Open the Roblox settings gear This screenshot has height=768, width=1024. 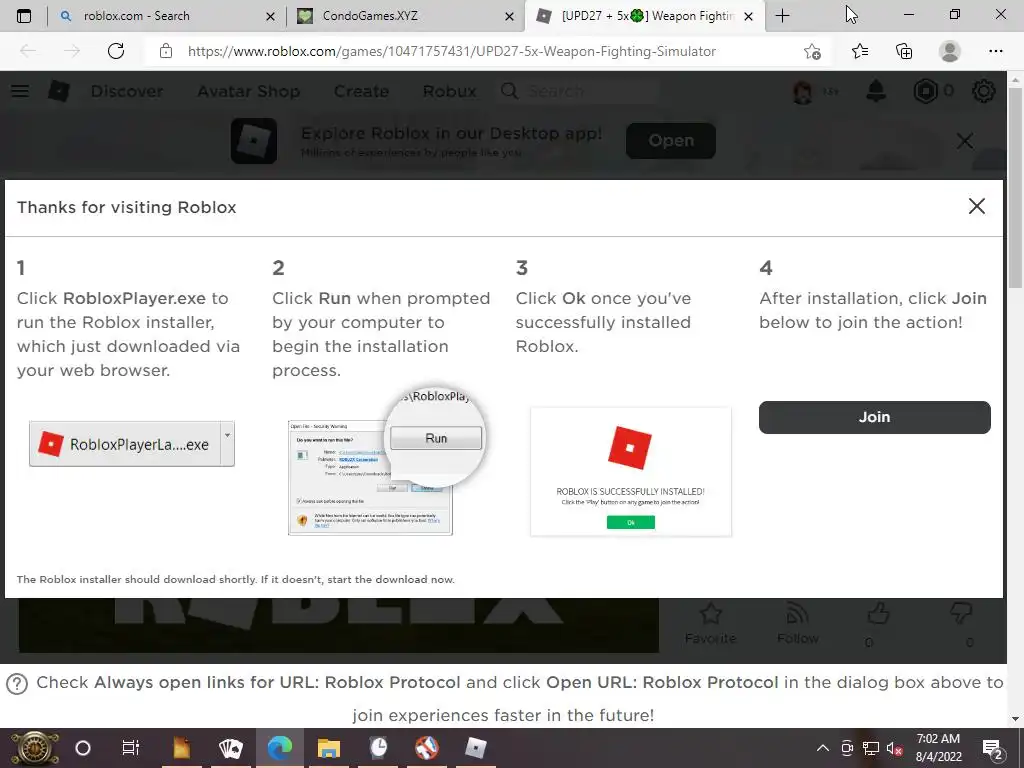(984, 91)
